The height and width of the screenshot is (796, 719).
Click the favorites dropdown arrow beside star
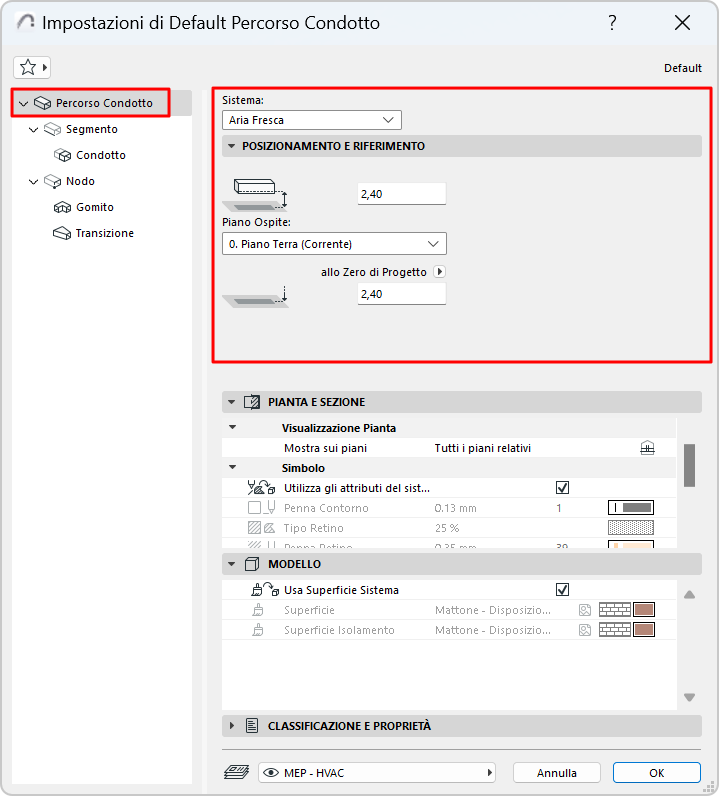pos(45,67)
